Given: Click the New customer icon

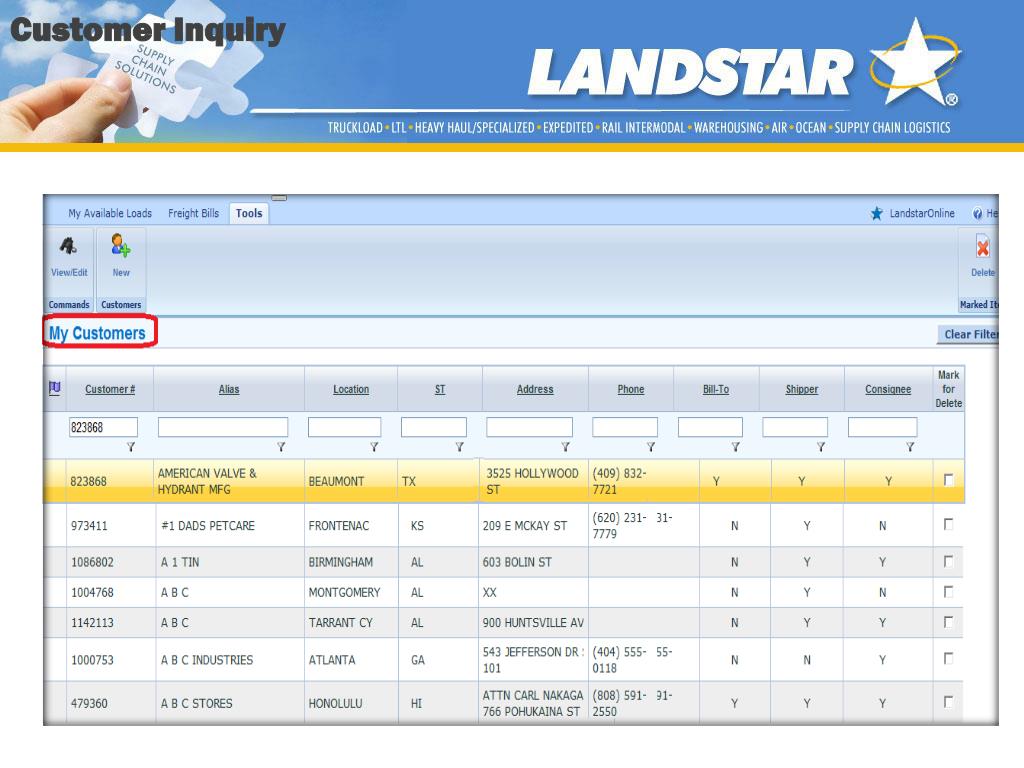Looking at the screenshot, I should 121,246.
